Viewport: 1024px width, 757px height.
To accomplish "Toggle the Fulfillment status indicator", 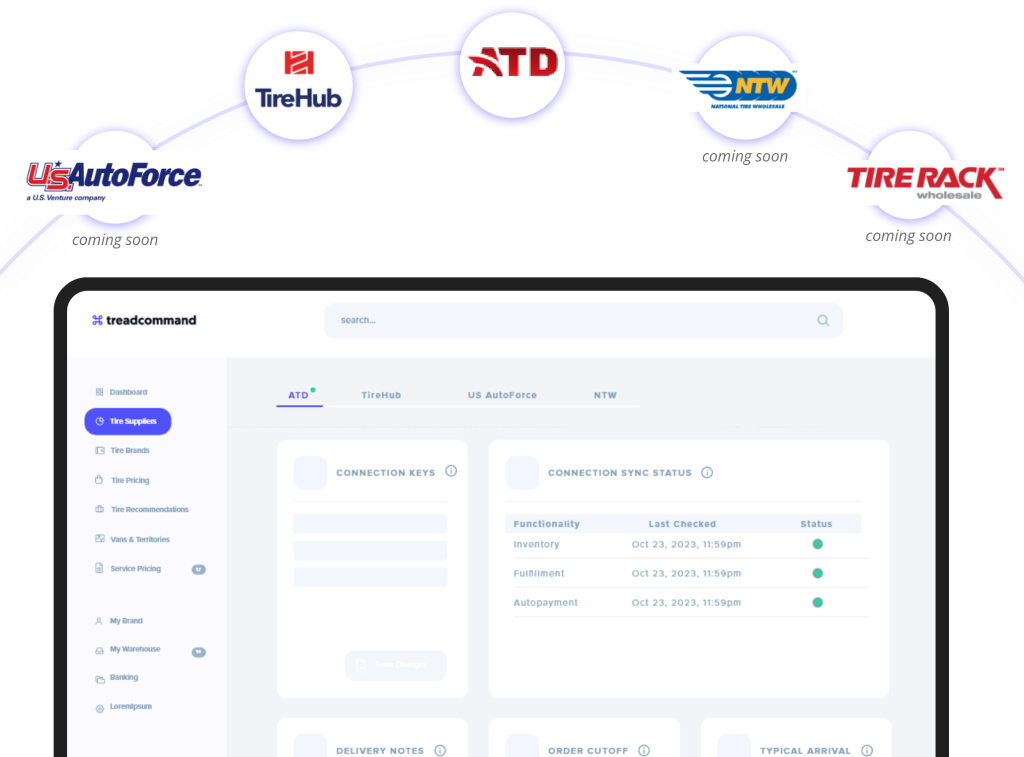I will click(x=818, y=573).
